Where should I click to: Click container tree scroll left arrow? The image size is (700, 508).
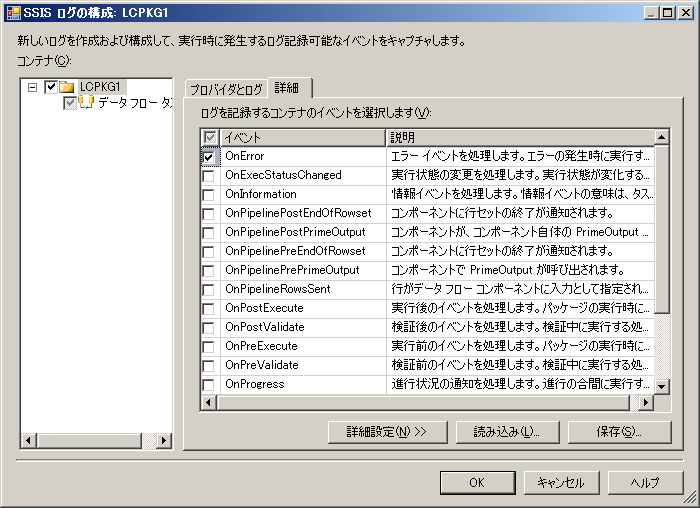29,441
